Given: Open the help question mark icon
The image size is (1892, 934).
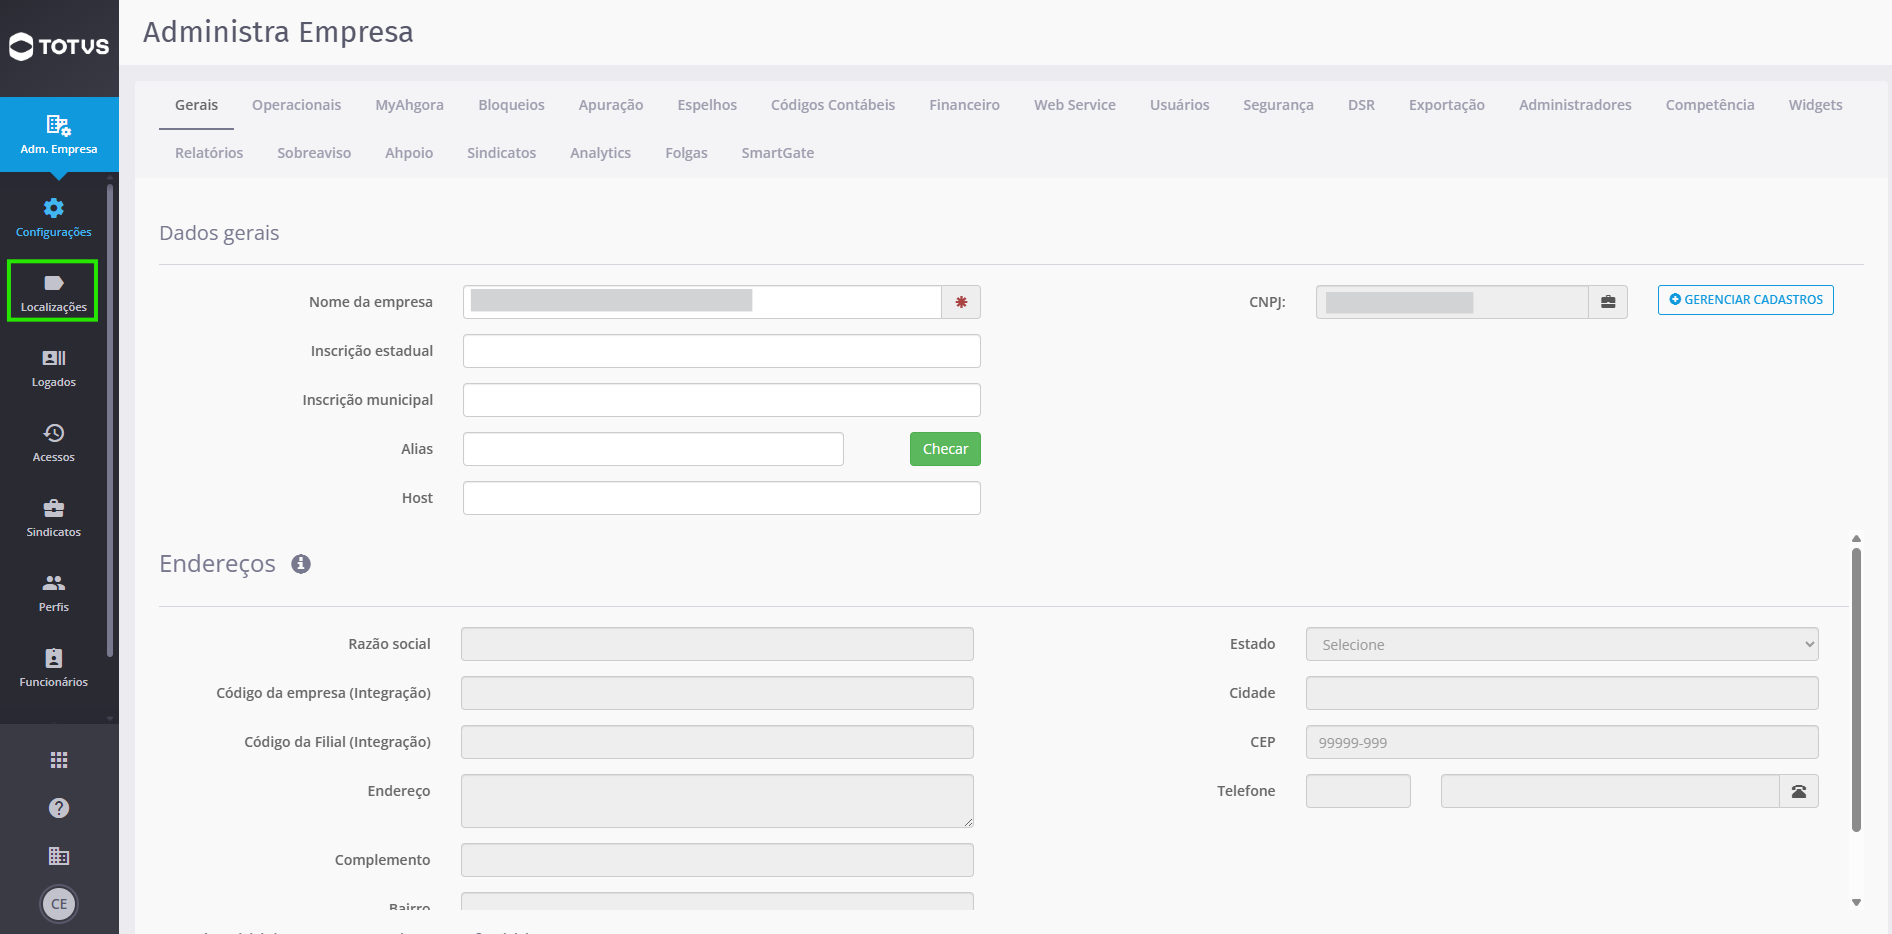Looking at the screenshot, I should tap(59, 808).
